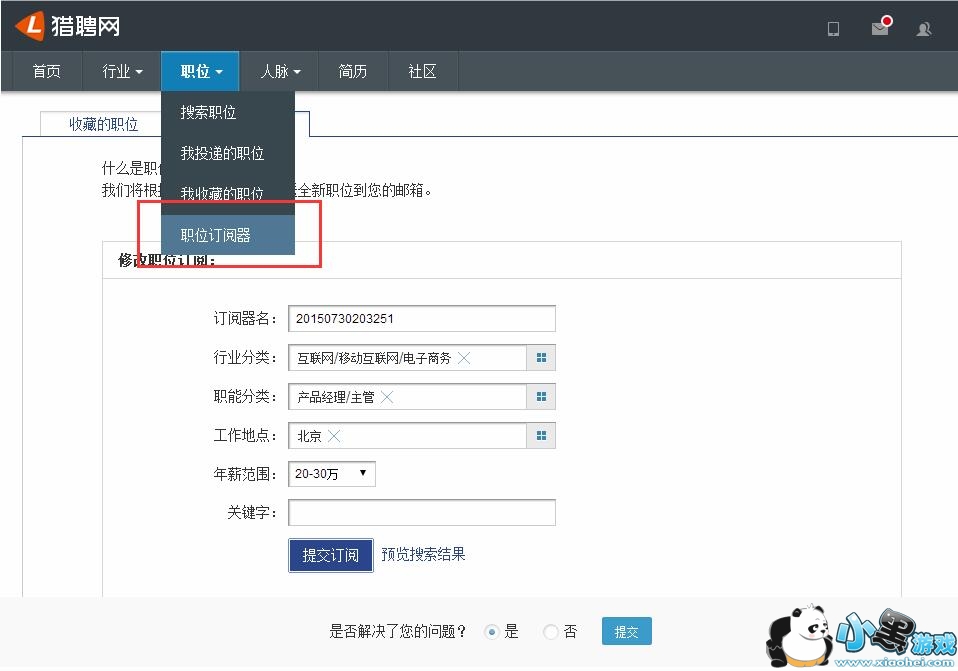Remove 互联网/移动互联网/电子商务 tag
This screenshot has height=671, width=958.
click(464, 358)
